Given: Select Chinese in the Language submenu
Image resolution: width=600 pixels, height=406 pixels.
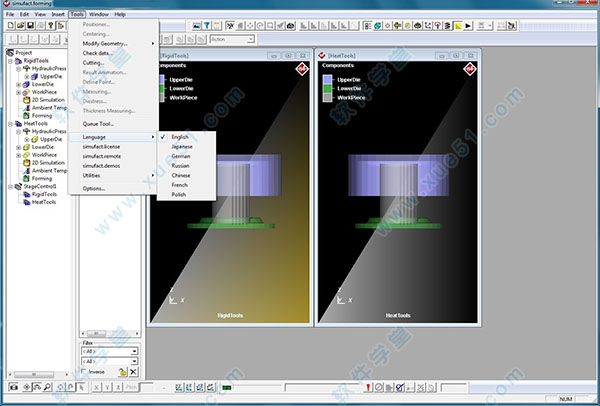Looking at the screenshot, I should [181, 175].
